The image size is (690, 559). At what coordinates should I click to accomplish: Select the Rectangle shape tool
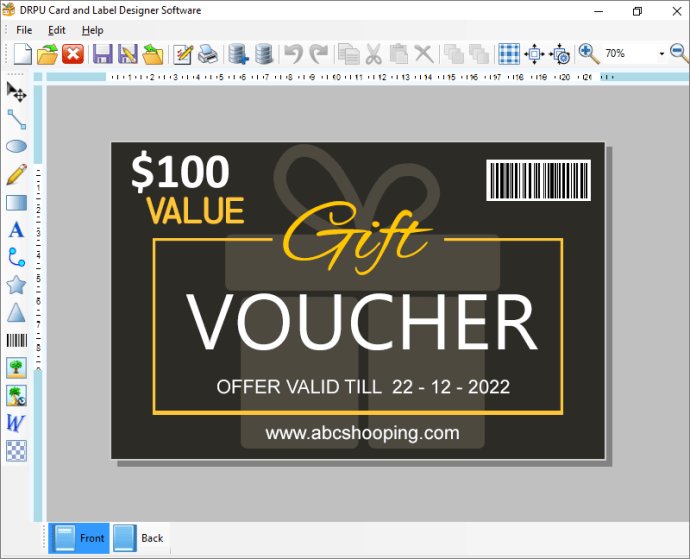pyautogui.click(x=16, y=203)
